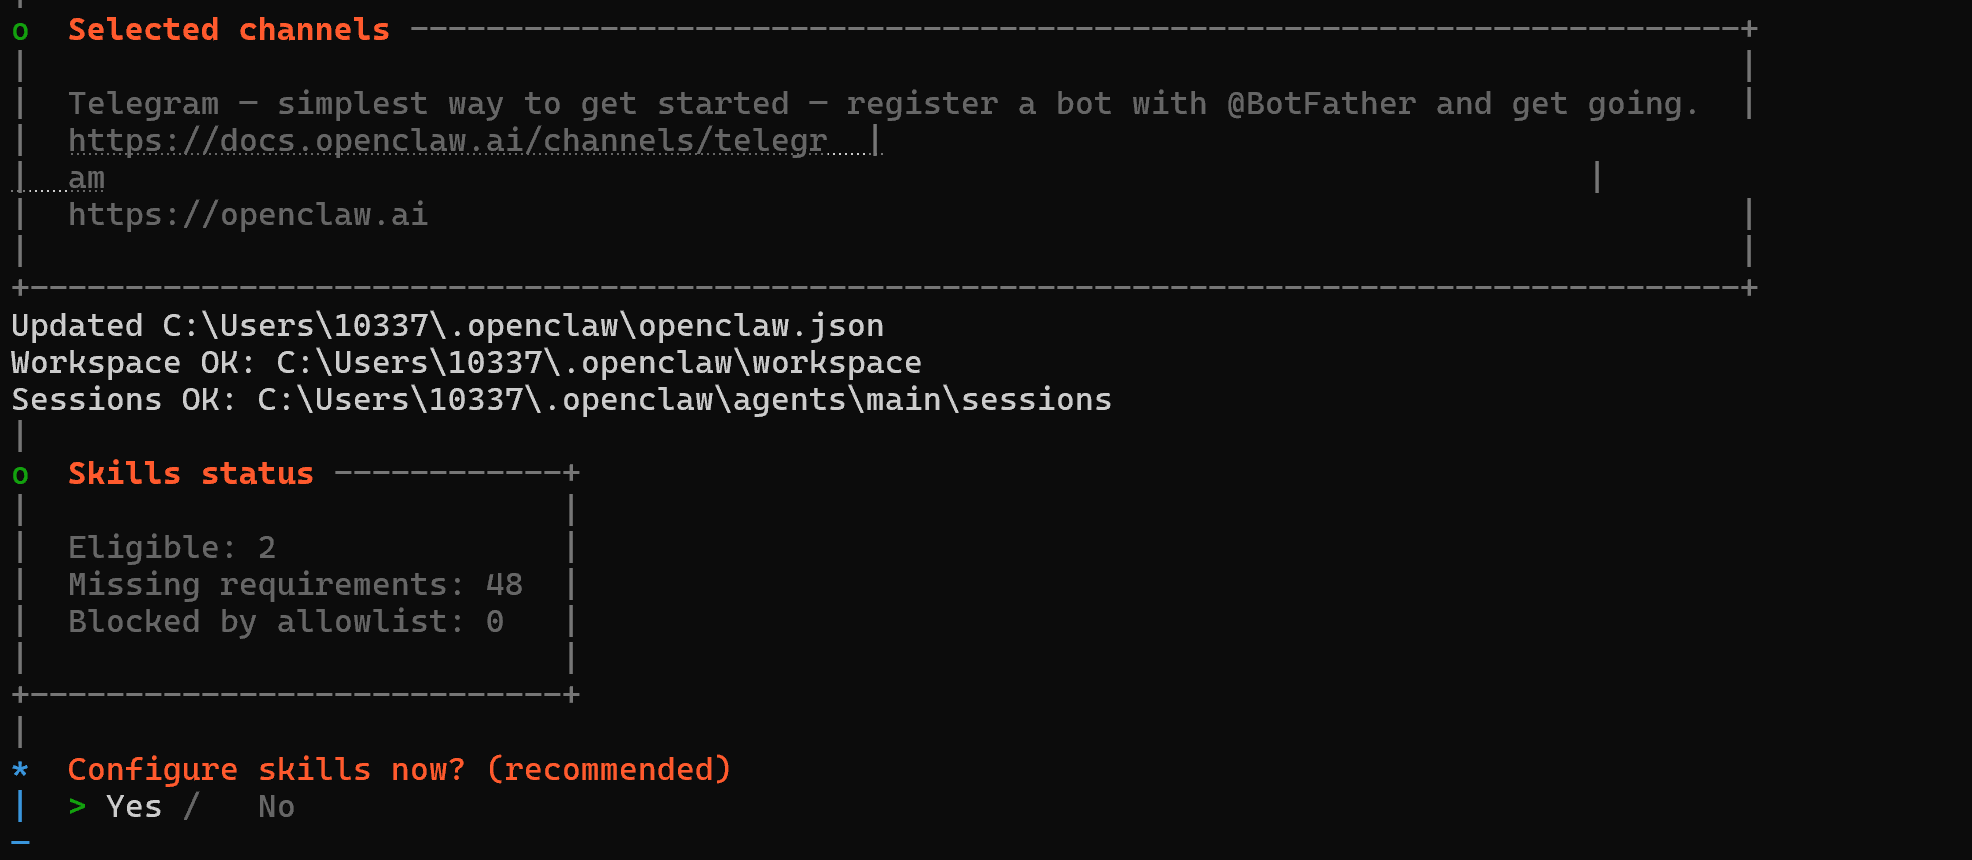1972x860 pixels.
Task: Click the wrapped "am" link fragment
Action: 86,178
